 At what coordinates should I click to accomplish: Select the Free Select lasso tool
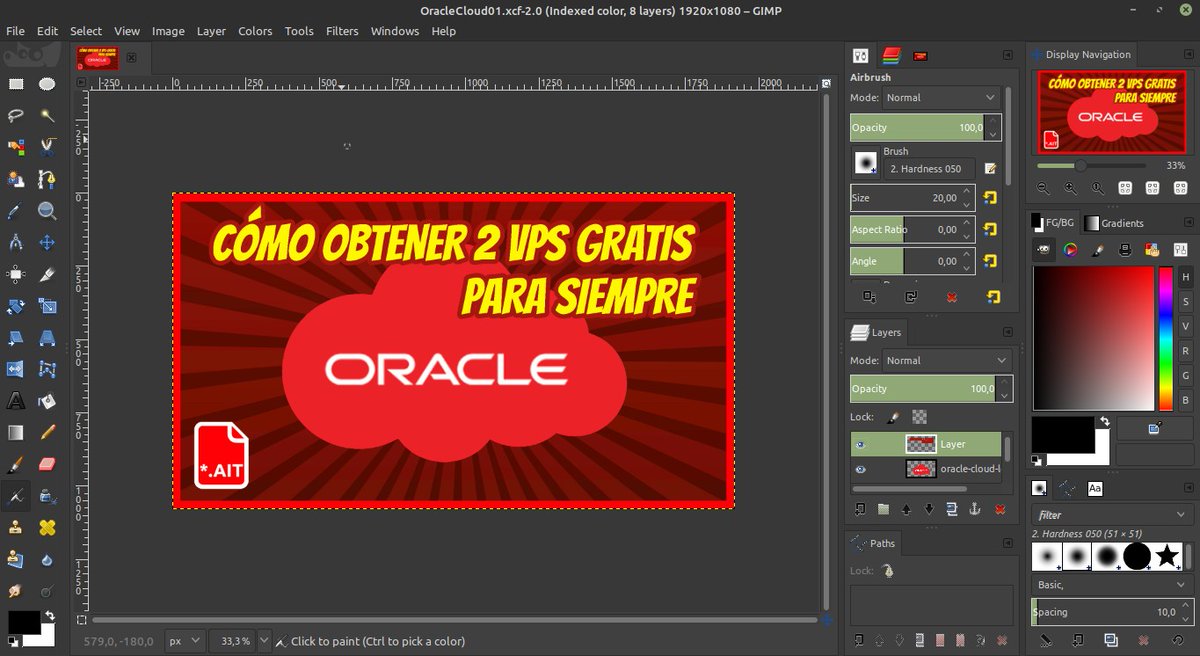[x=16, y=116]
